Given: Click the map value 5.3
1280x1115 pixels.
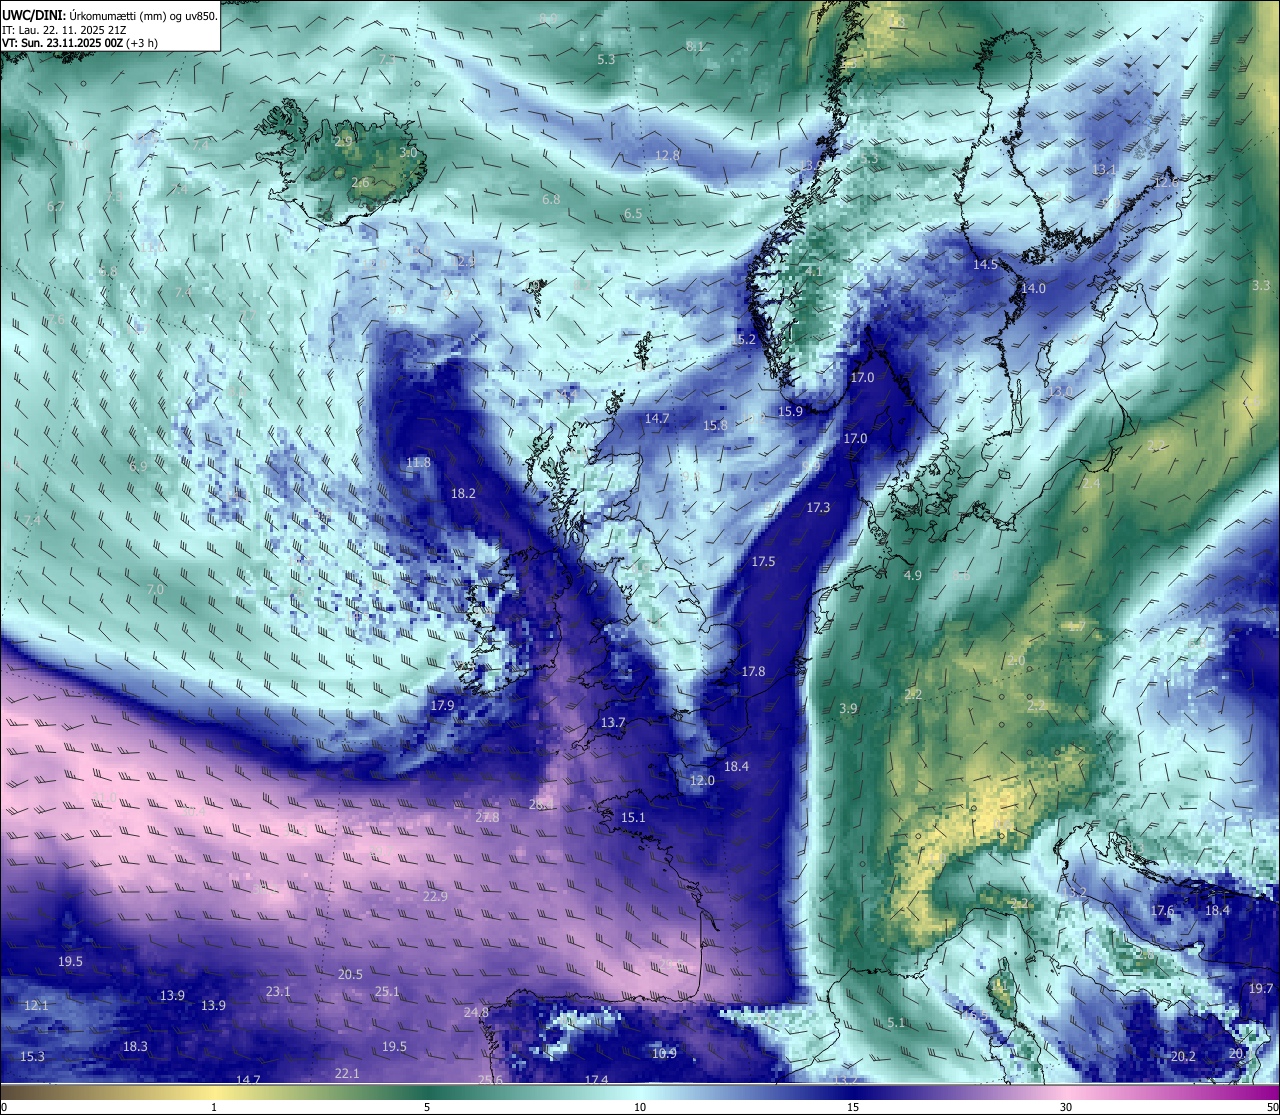Looking at the screenshot, I should click(606, 59).
